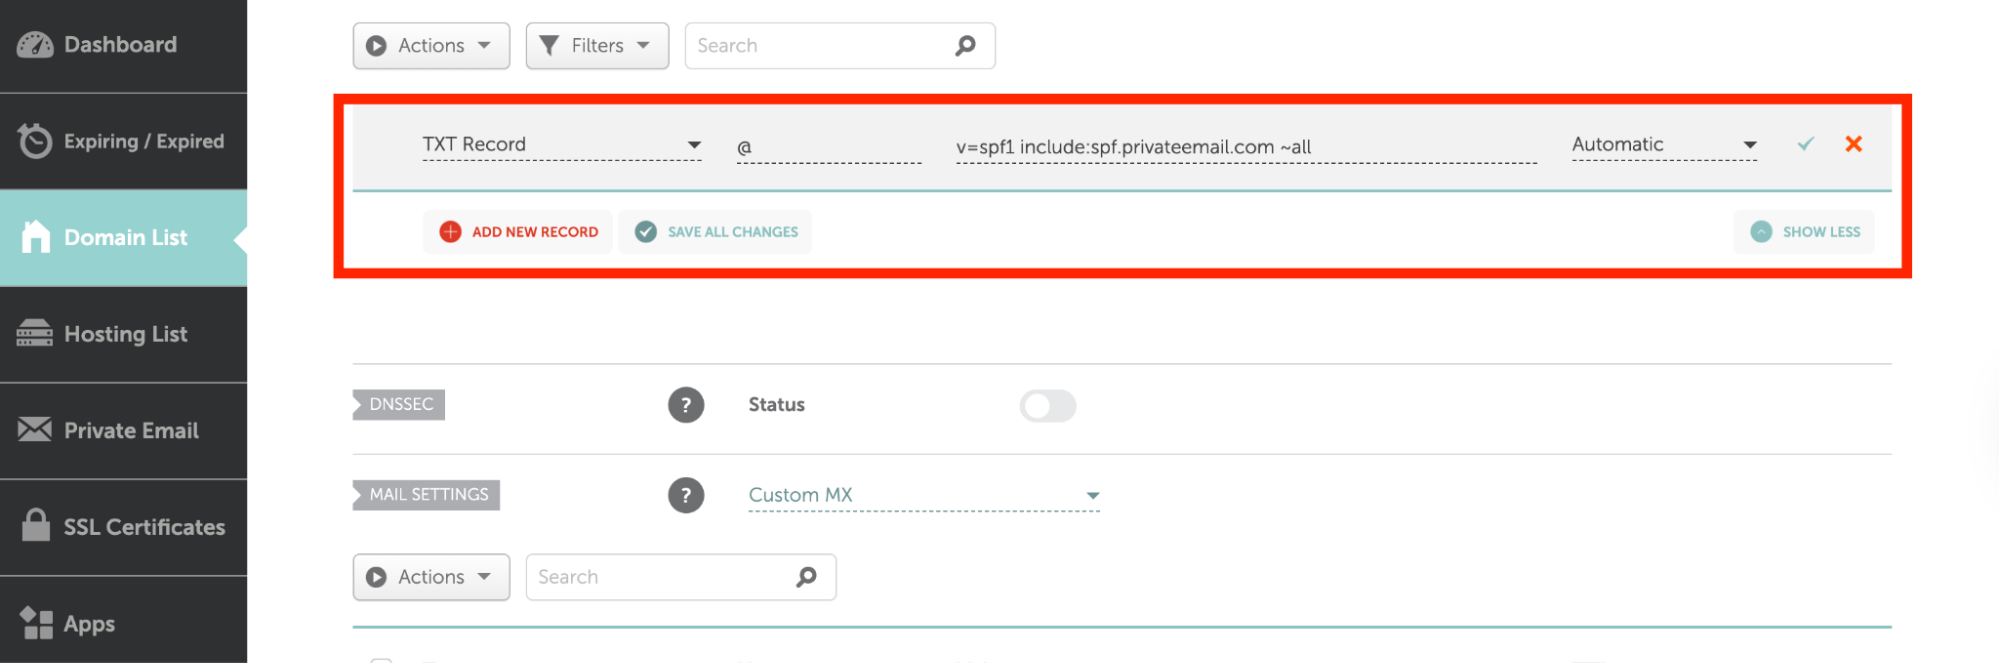Toggle the DNSSEC Status switch
Screen dimensions: 1999x663
[x=1047, y=405]
